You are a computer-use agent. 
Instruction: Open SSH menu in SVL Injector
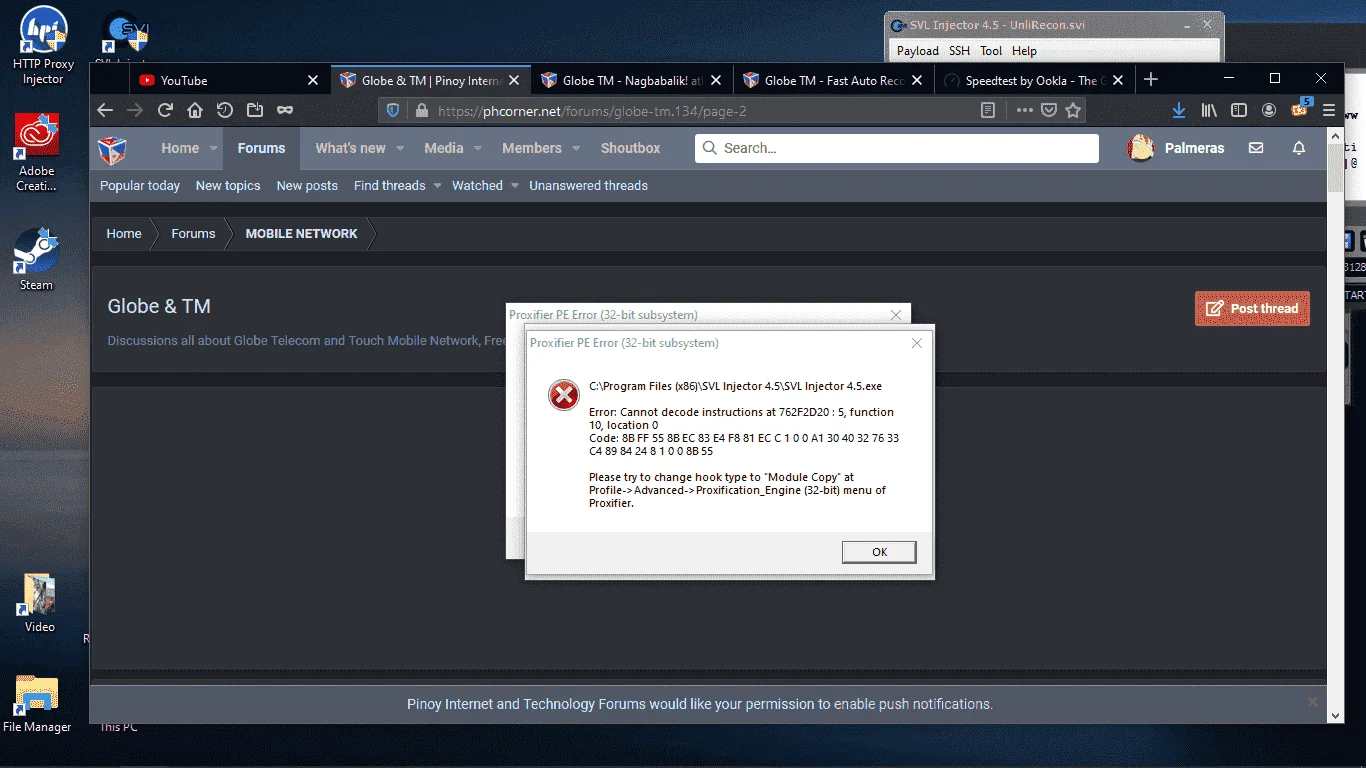pos(959,51)
